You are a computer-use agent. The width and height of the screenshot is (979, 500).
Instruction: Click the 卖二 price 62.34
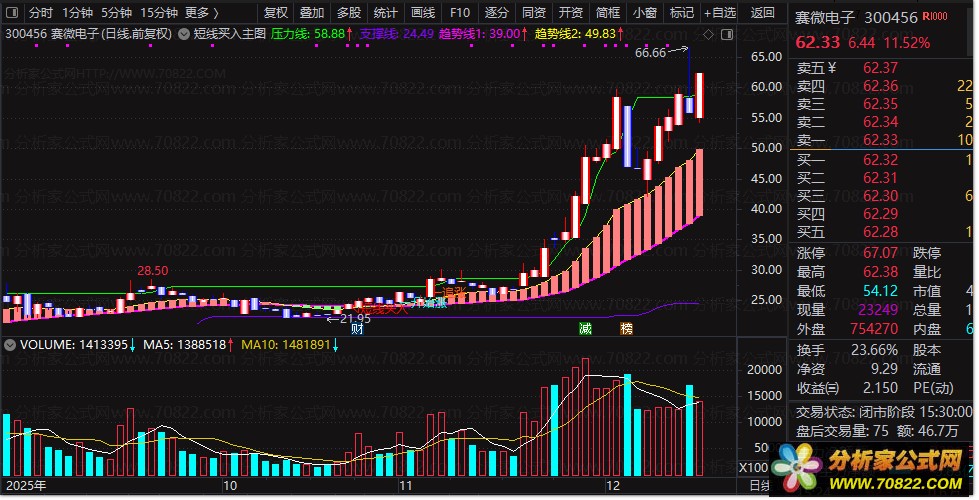coord(880,122)
